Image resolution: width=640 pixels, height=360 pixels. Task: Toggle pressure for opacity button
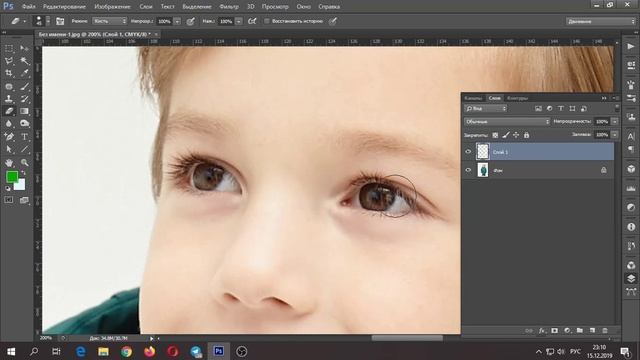coord(191,21)
